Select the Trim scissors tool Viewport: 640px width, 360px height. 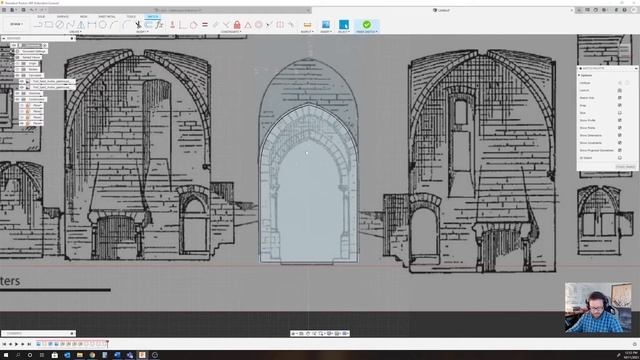click(x=138, y=25)
